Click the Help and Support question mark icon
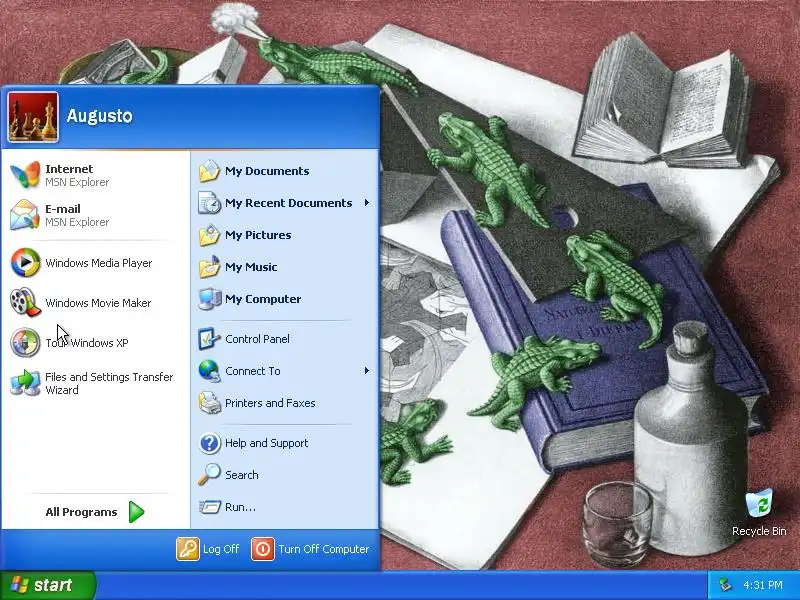 click(209, 443)
